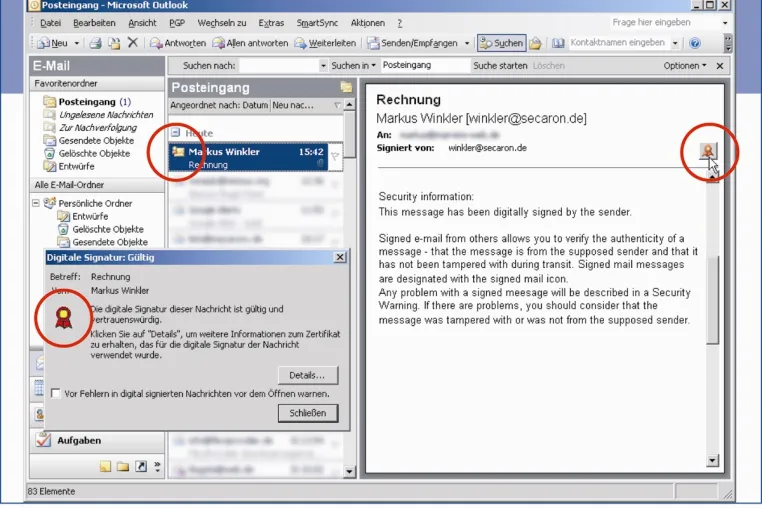Select the Zur Nachverfolgung folder
762x508 pixels.
(x=90, y=127)
